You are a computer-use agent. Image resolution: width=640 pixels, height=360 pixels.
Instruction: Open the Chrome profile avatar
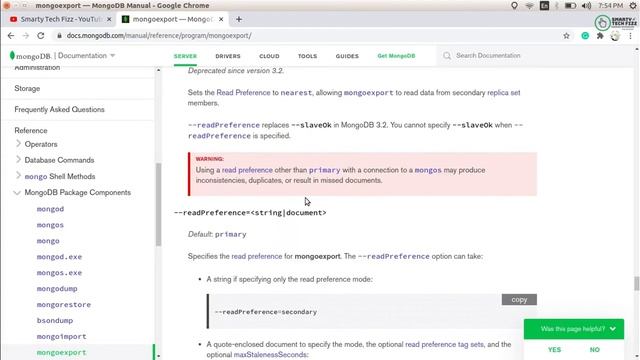point(615,36)
